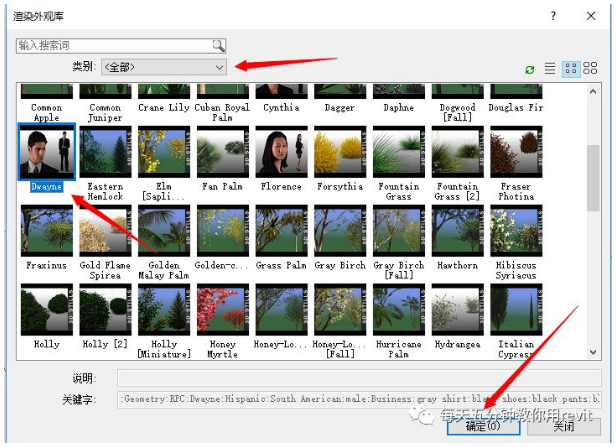Click the search magnifier icon
The height and width of the screenshot is (447, 616).
tap(218, 46)
